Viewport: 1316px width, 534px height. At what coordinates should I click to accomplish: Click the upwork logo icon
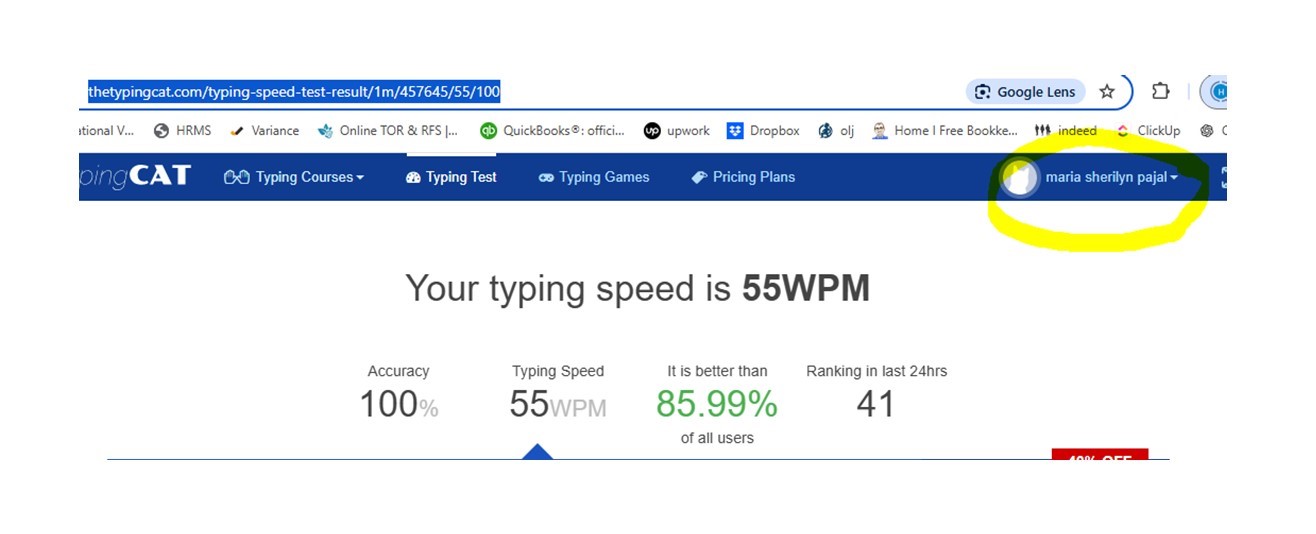coord(652,130)
